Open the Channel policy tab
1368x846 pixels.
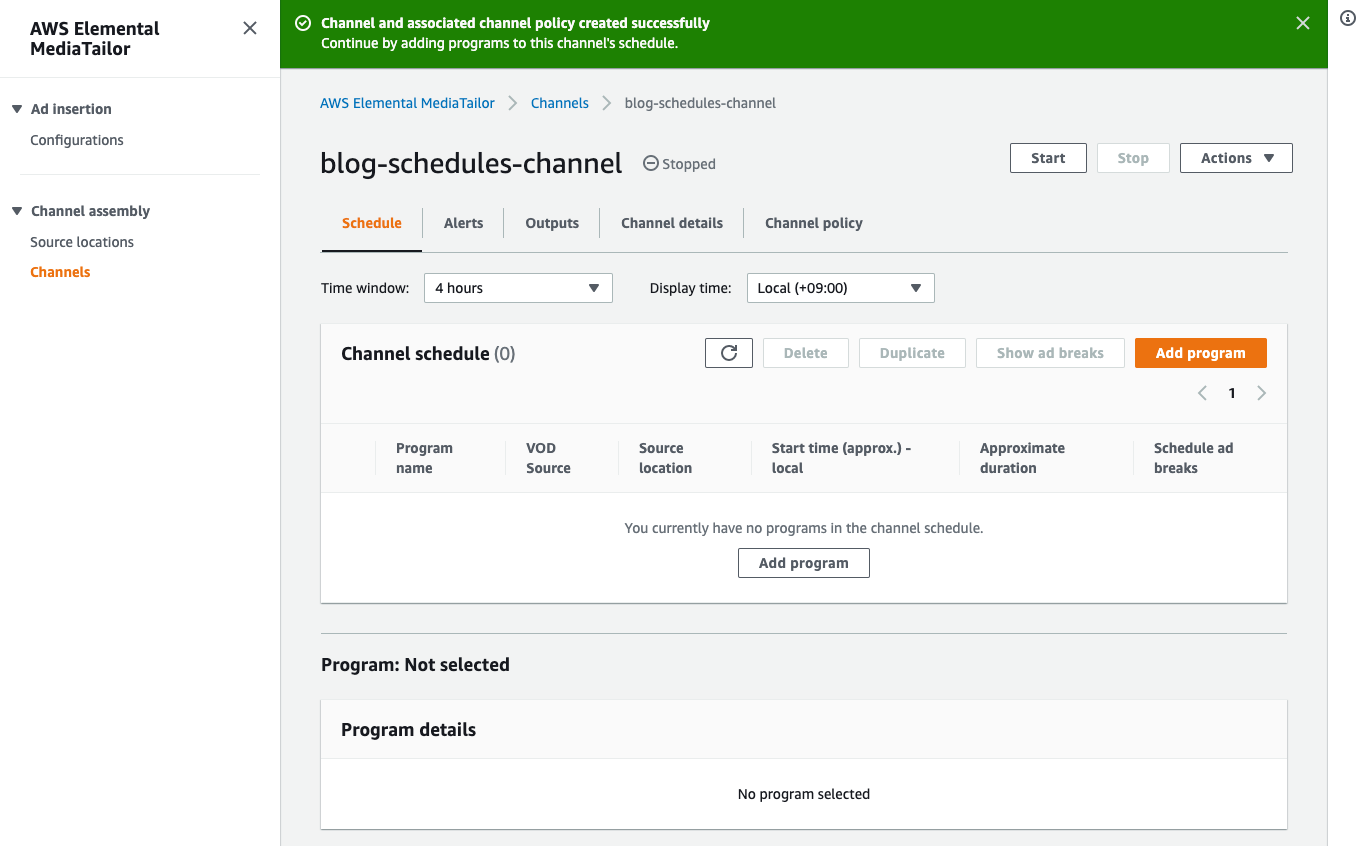(x=813, y=222)
